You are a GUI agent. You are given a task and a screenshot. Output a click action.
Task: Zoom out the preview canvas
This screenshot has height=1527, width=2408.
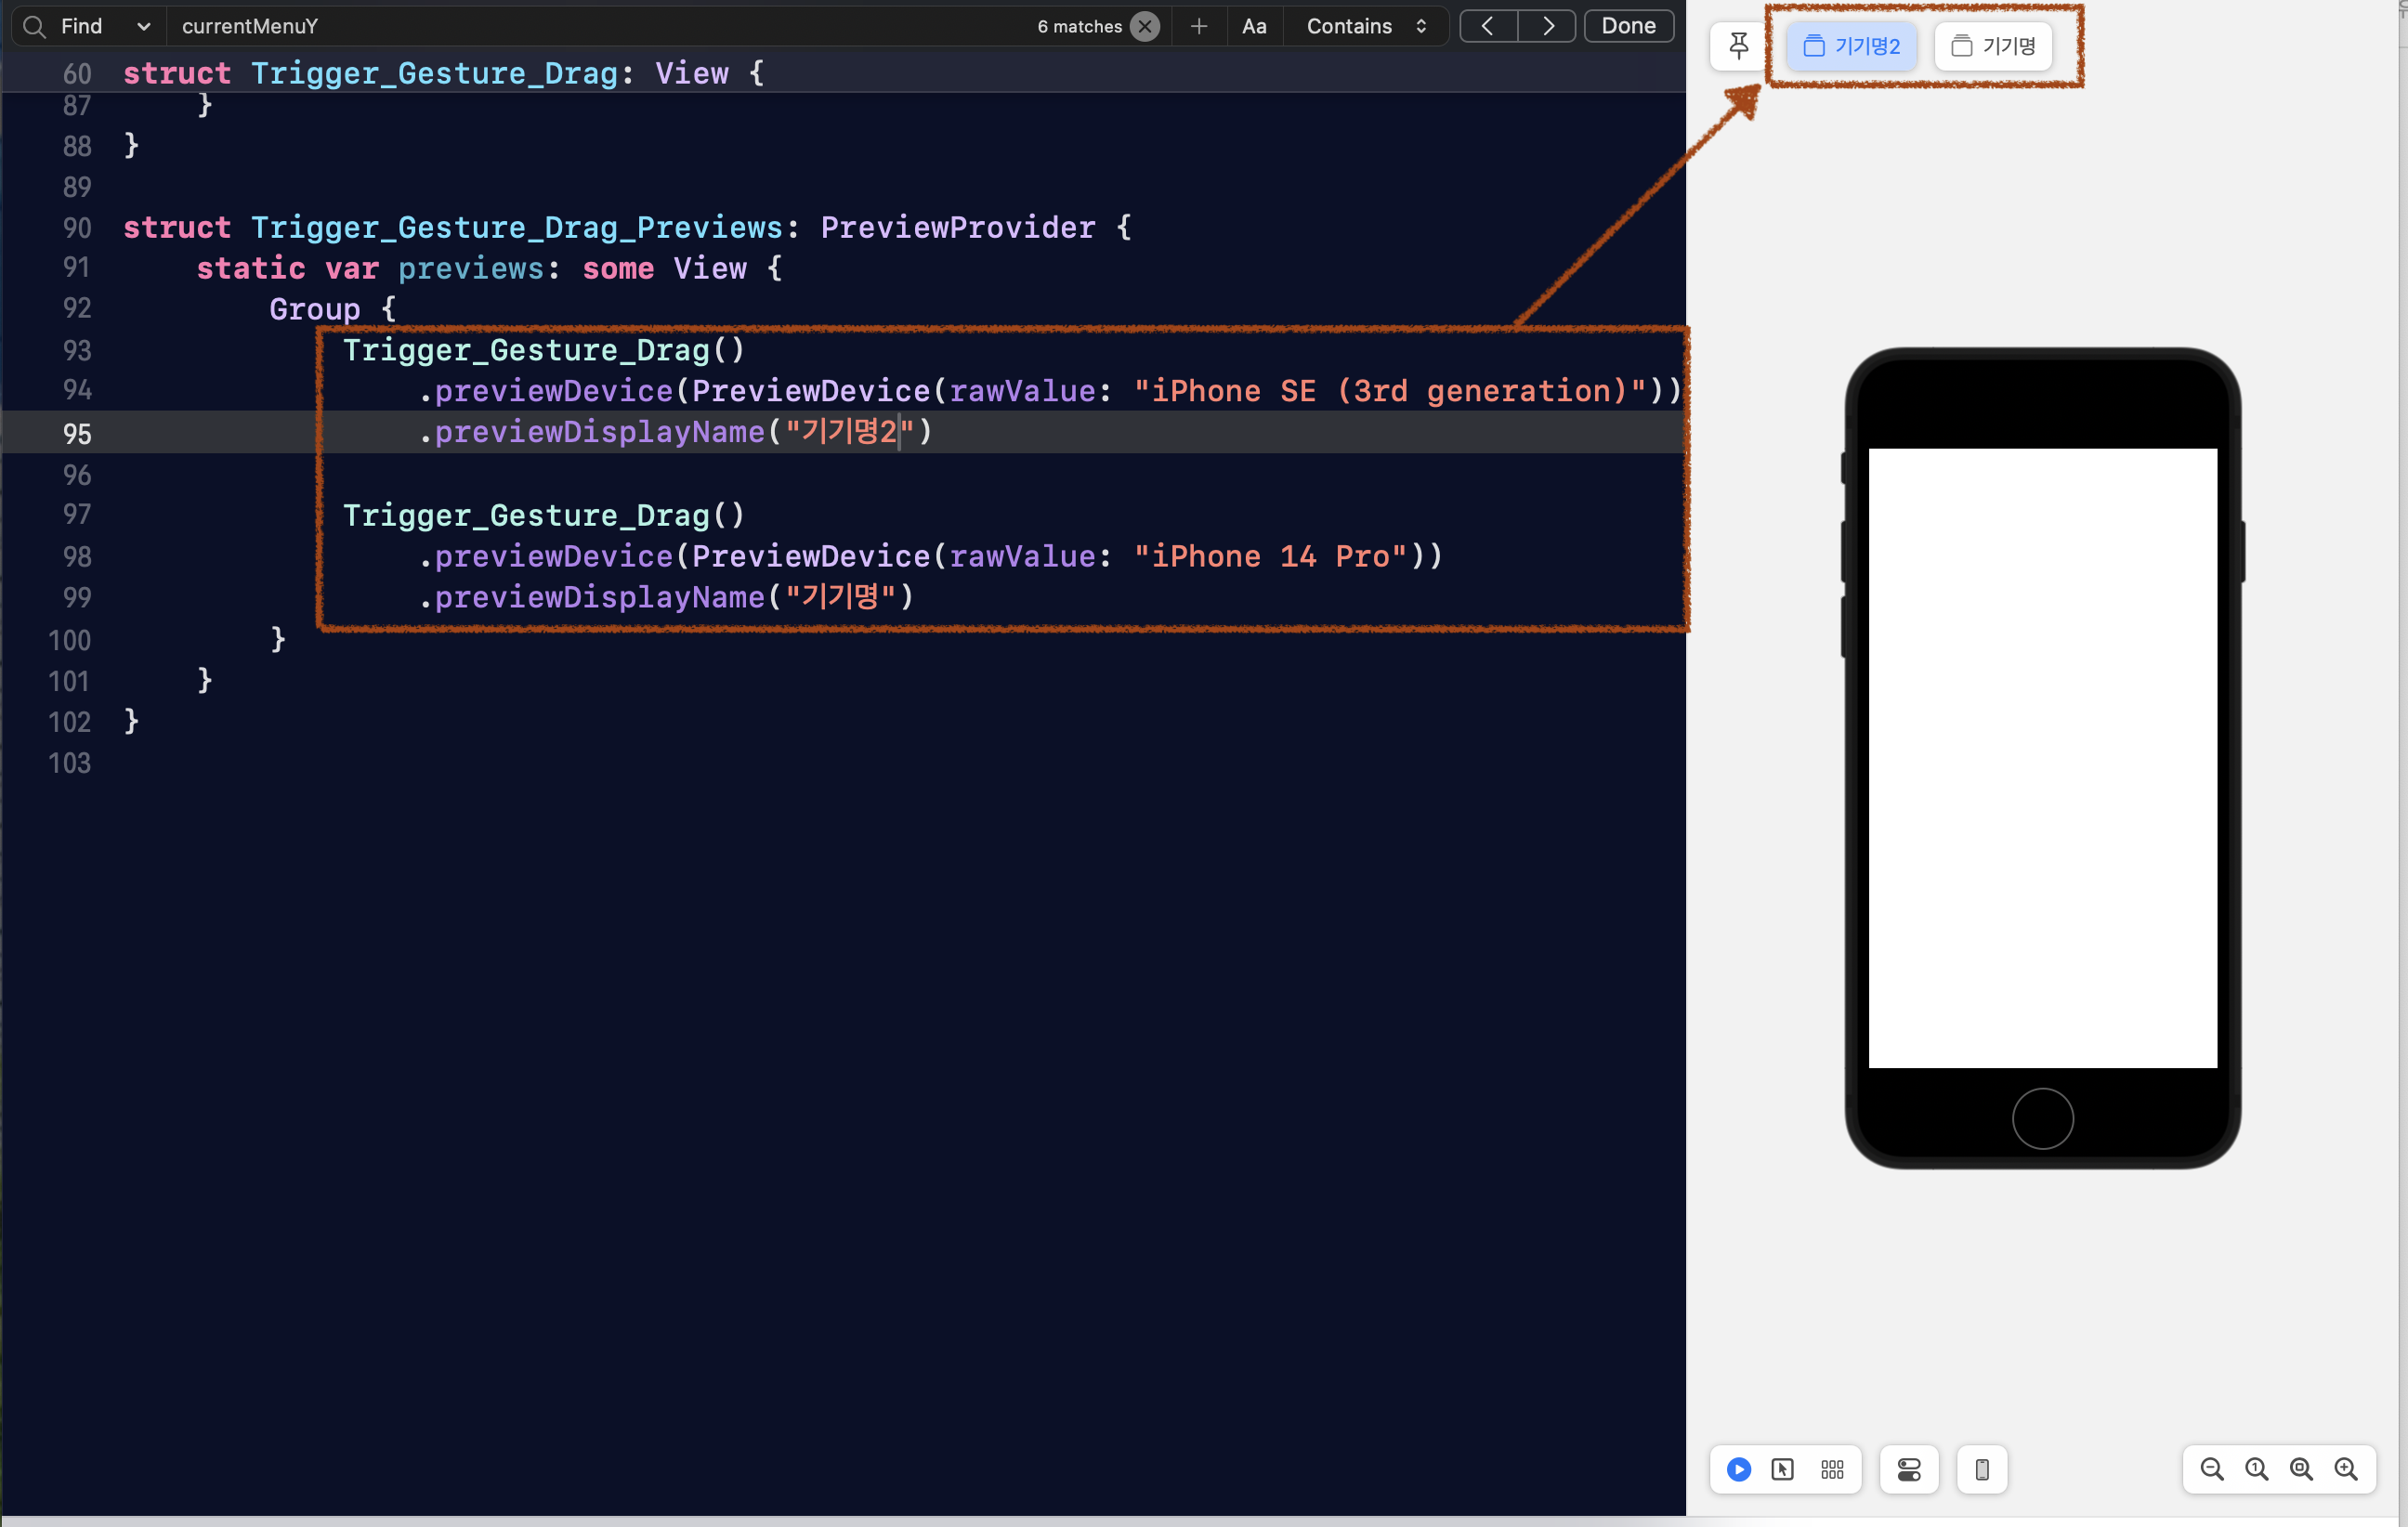click(2211, 1469)
